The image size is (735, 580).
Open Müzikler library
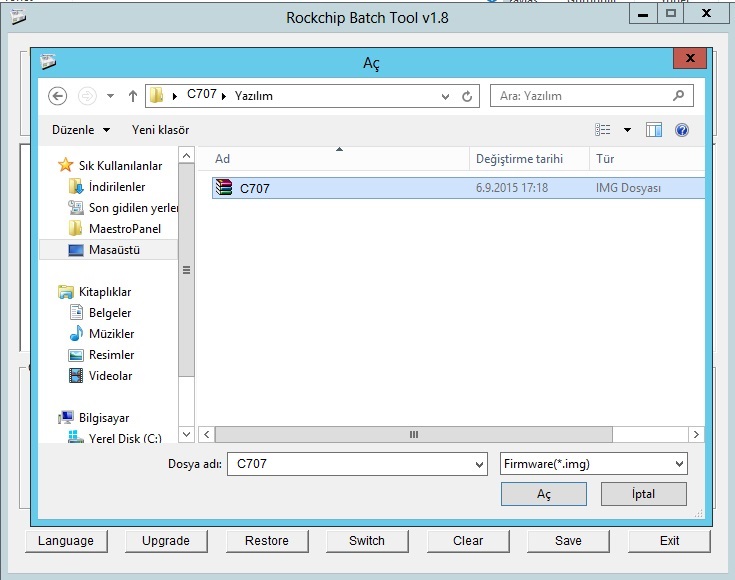pos(112,334)
